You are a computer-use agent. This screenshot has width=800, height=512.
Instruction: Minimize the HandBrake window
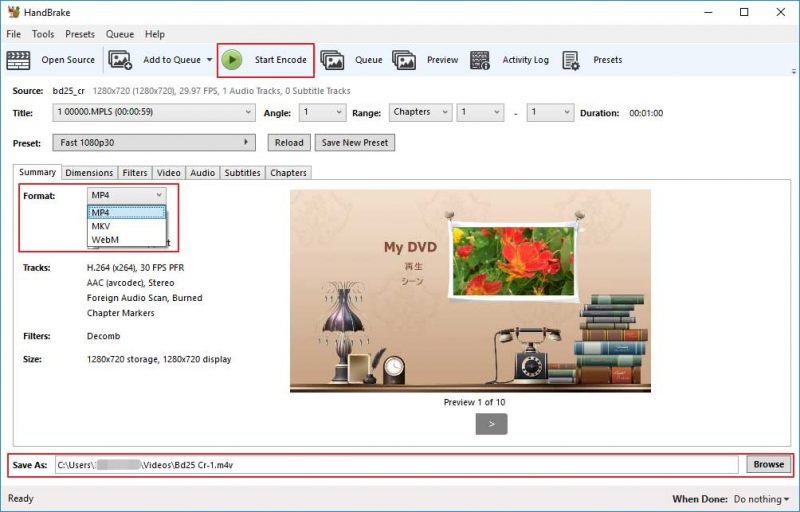708,12
